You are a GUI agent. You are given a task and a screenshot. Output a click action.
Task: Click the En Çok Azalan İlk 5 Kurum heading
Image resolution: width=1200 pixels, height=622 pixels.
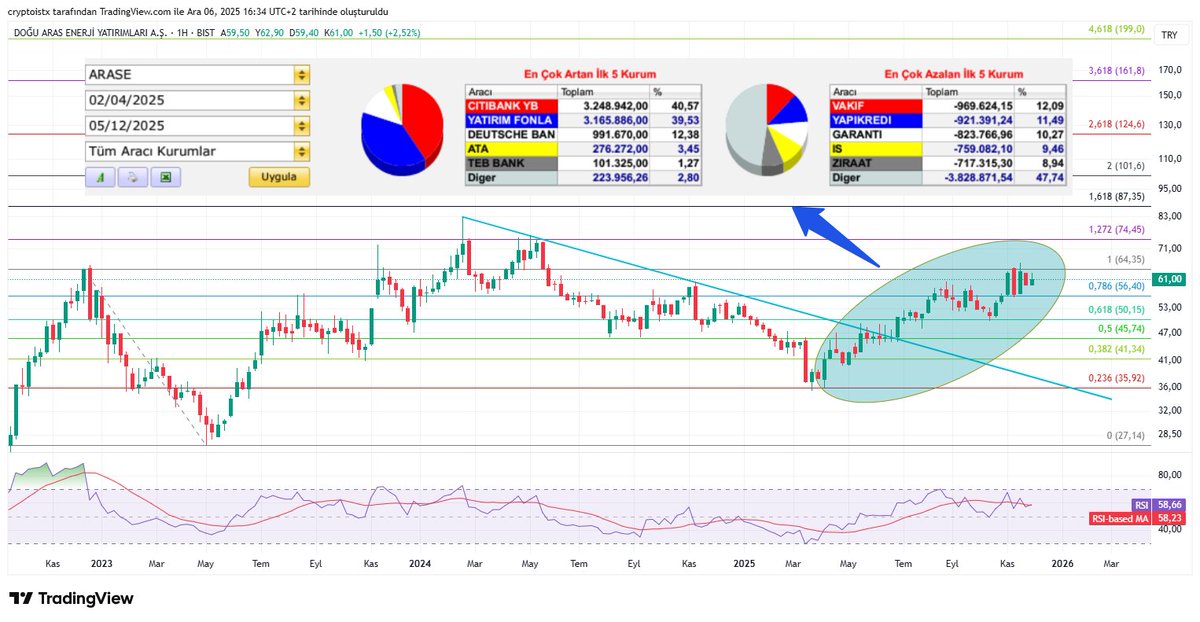pos(954,75)
